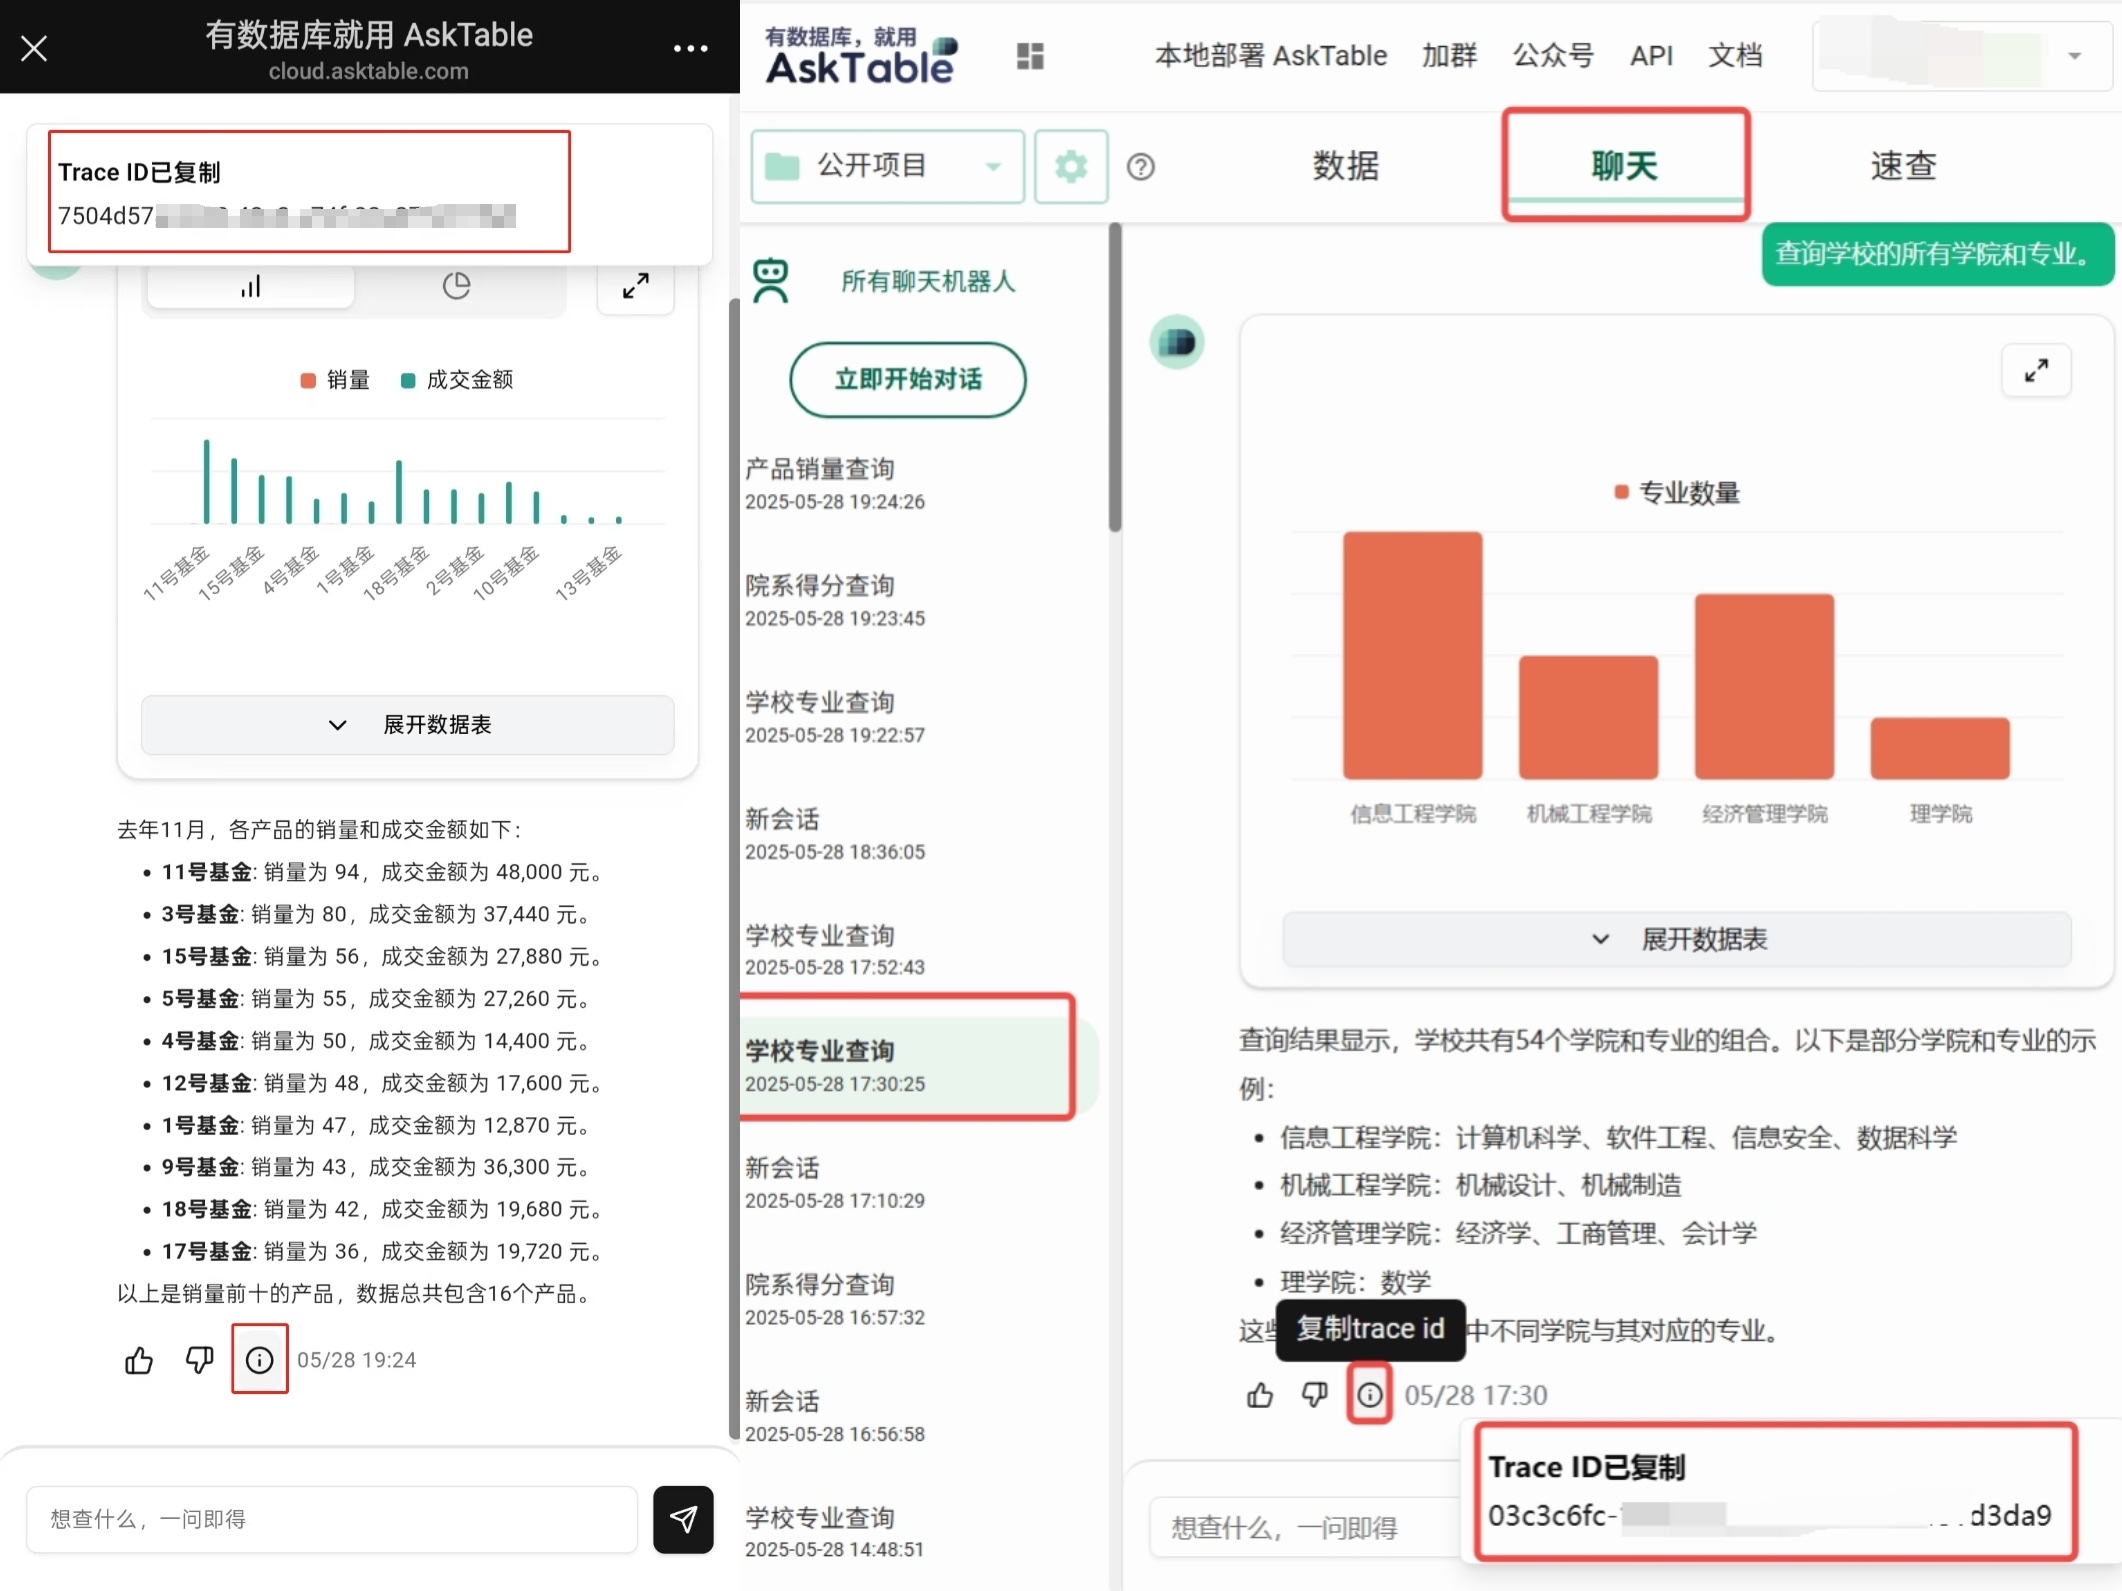Copy trace id via info icon at 17:30
This screenshot has width=2122, height=1591.
(1369, 1394)
